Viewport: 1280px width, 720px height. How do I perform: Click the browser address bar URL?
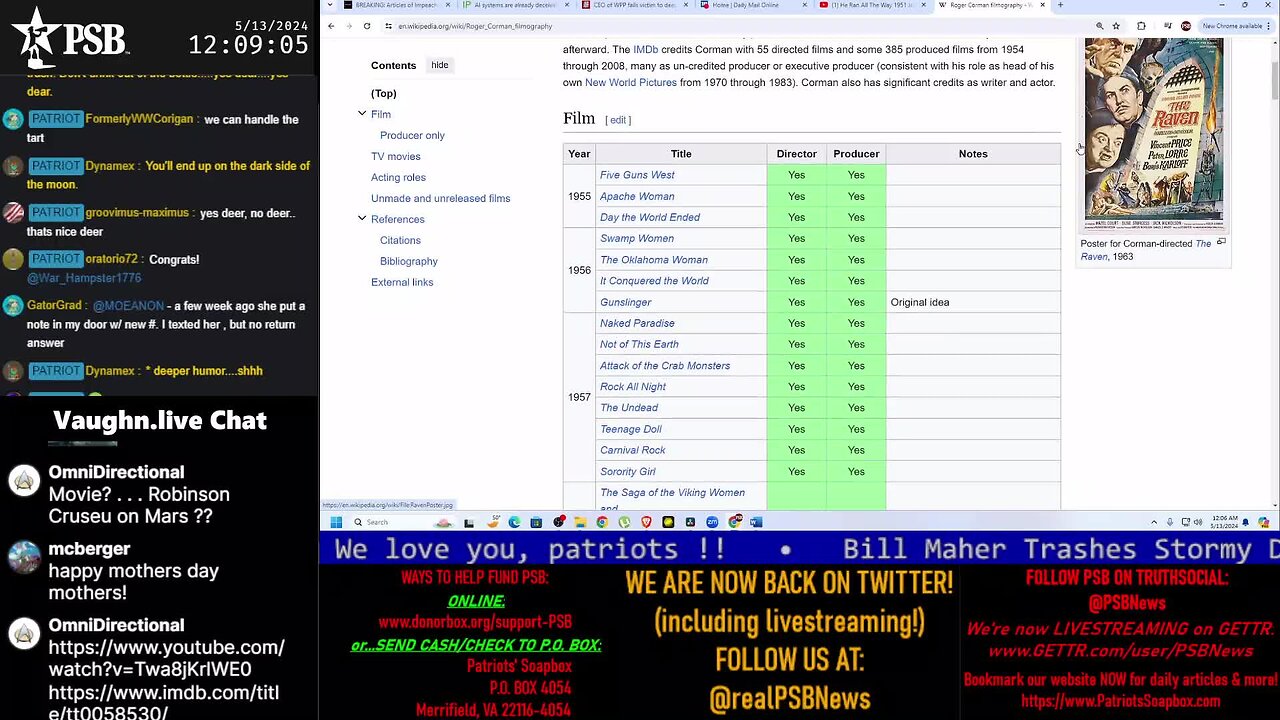tap(475, 26)
